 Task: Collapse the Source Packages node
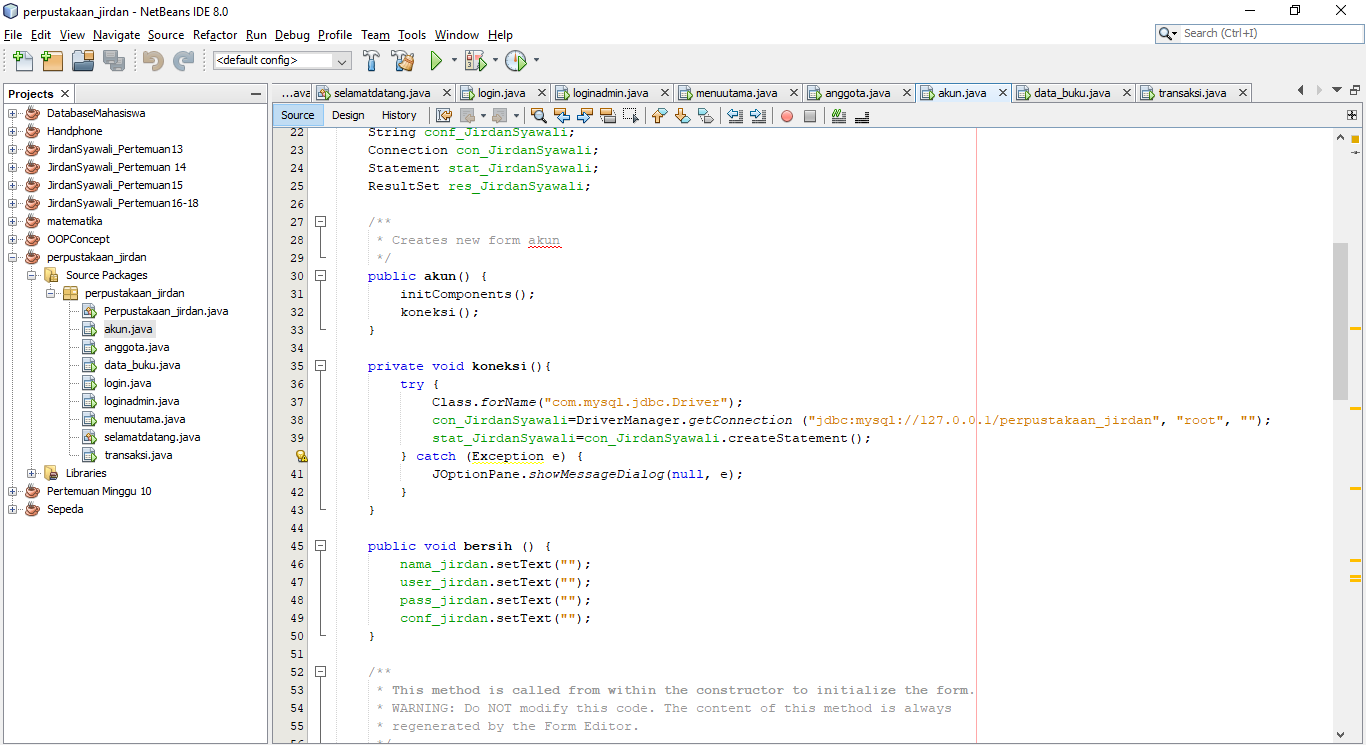point(31,275)
